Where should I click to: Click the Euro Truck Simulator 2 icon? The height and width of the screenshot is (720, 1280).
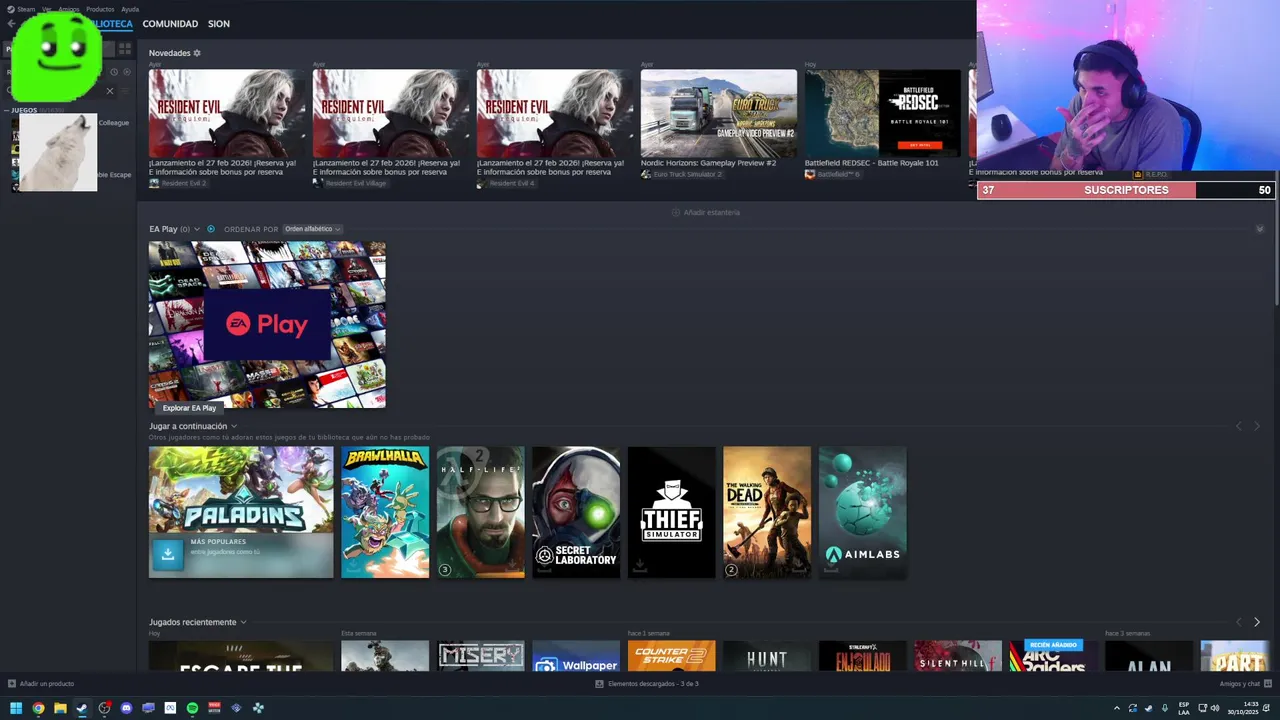(x=646, y=174)
